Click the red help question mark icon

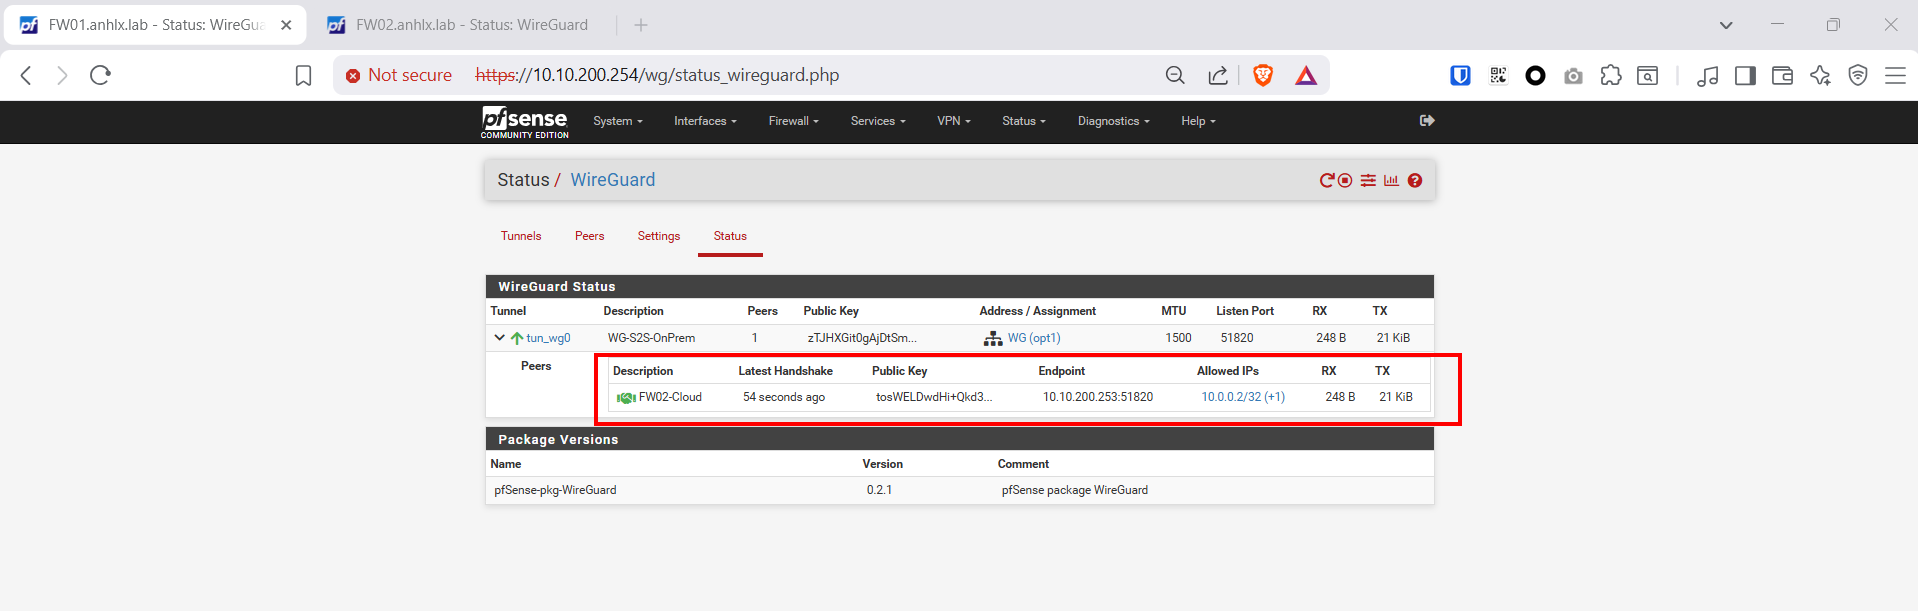pyautogui.click(x=1415, y=181)
